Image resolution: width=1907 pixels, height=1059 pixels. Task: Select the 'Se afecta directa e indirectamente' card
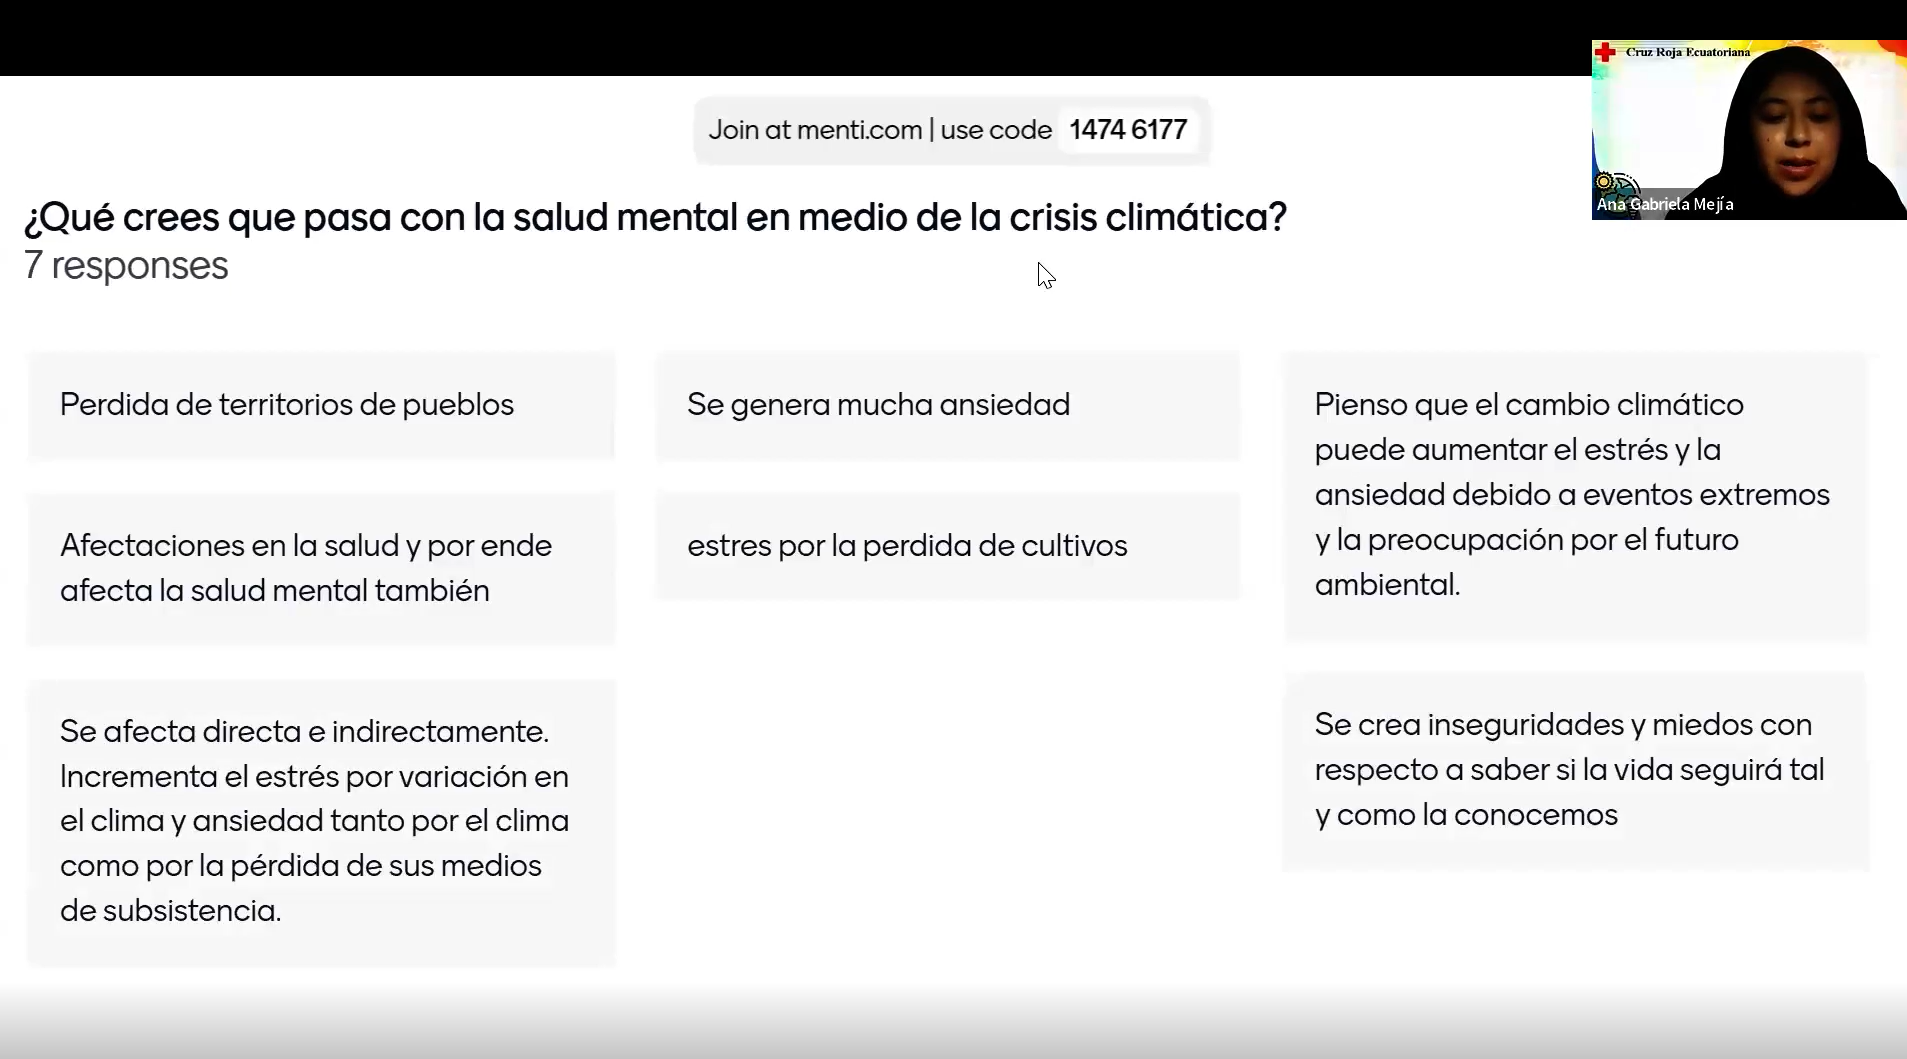click(321, 821)
